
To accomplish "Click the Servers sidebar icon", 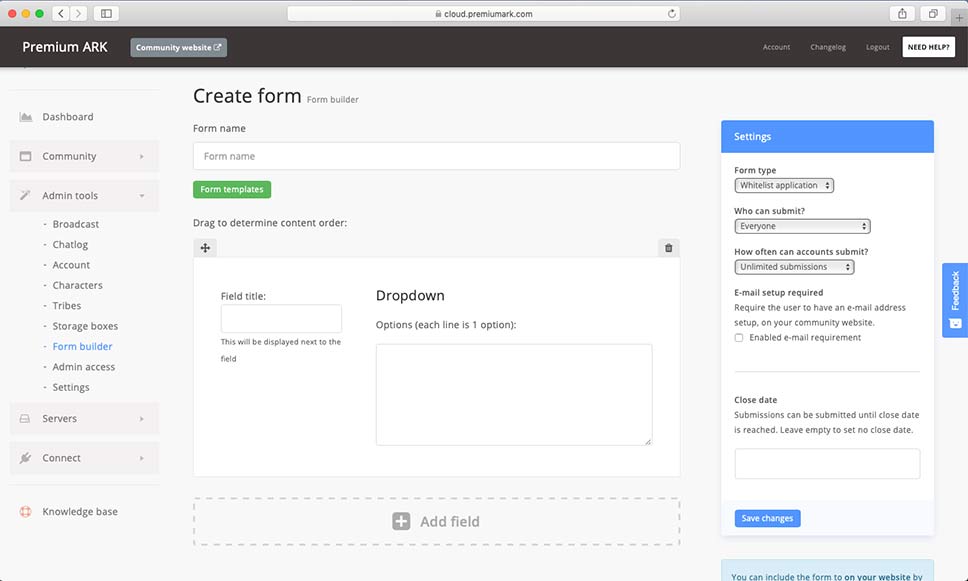I will (26, 419).
